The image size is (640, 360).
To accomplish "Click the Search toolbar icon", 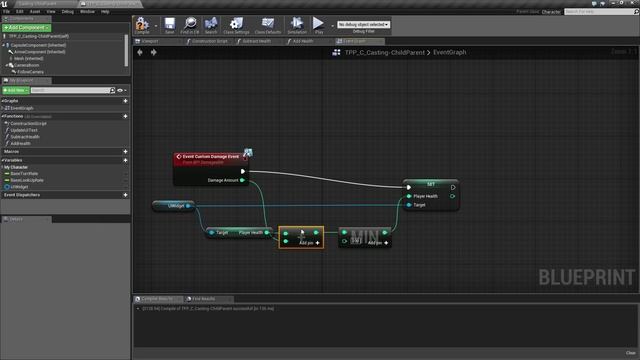I will tap(211, 25).
